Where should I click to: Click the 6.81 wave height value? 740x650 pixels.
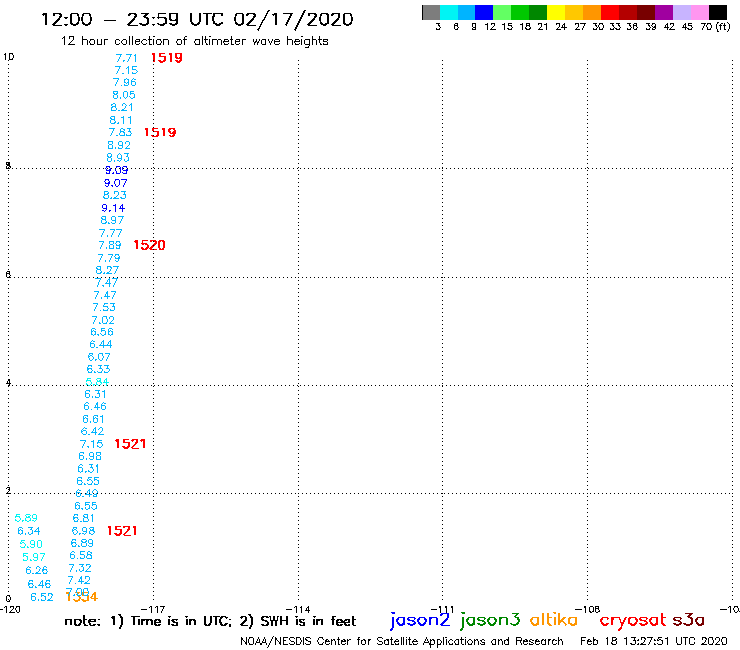(84, 518)
